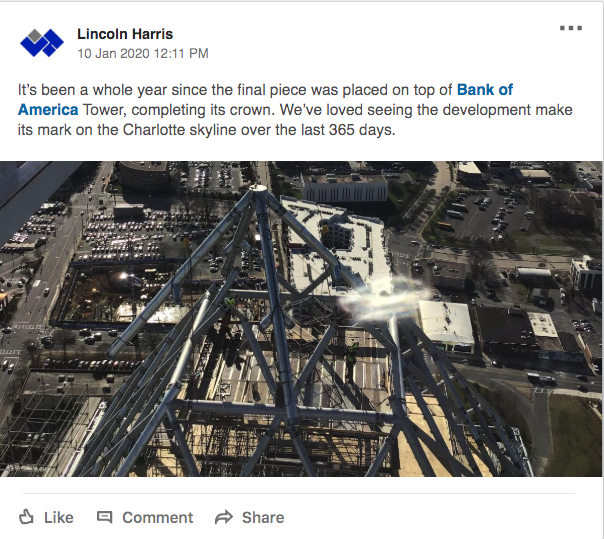The width and height of the screenshot is (604, 539).
Task: Select the Like text label
Action: click(x=59, y=517)
